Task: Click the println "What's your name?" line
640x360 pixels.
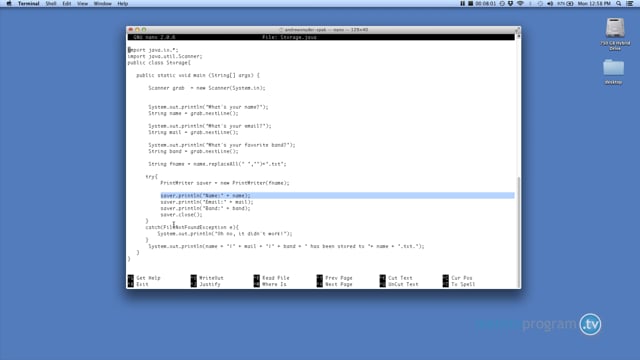Action: 208,107
